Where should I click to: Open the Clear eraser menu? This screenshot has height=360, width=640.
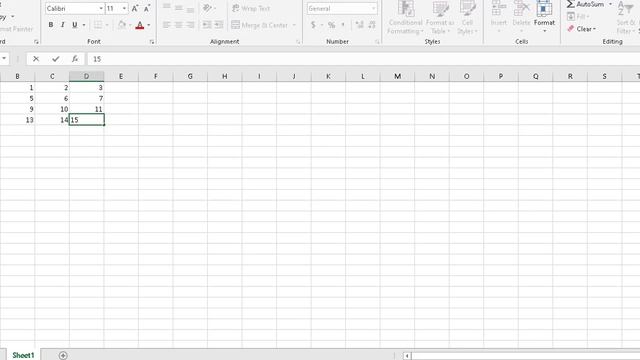point(582,29)
